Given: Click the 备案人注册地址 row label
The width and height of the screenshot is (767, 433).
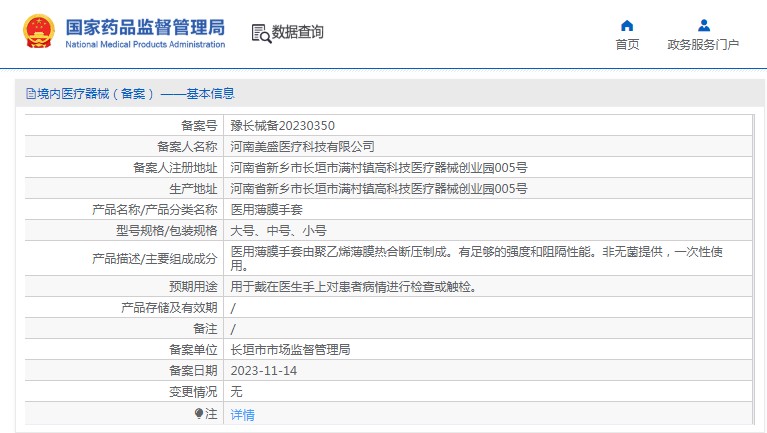Looking at the screenshot, I should pos(175,168).
